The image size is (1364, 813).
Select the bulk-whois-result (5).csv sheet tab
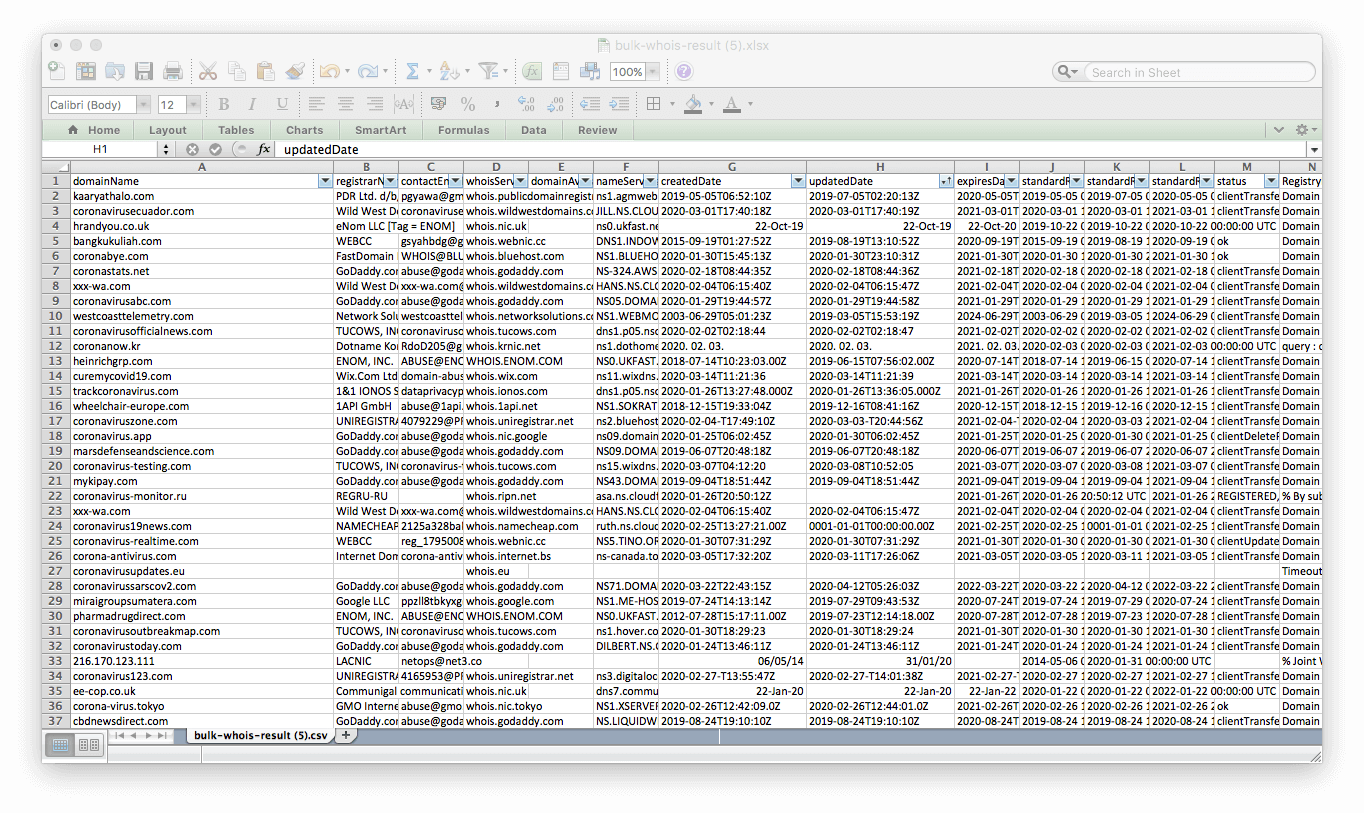pos(260,736)
